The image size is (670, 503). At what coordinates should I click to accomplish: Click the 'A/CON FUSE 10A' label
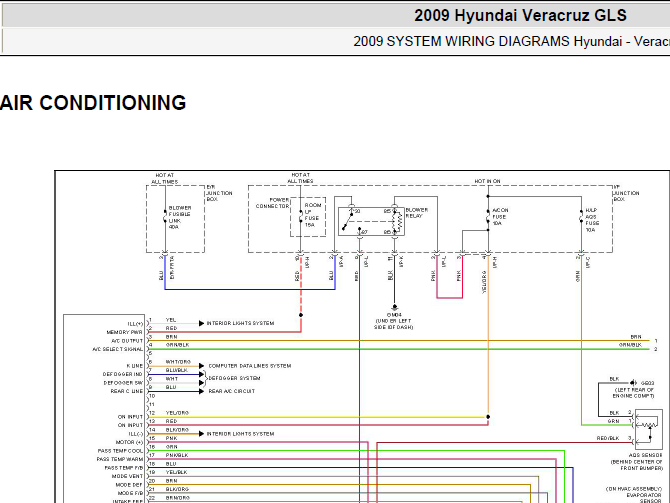500,217
